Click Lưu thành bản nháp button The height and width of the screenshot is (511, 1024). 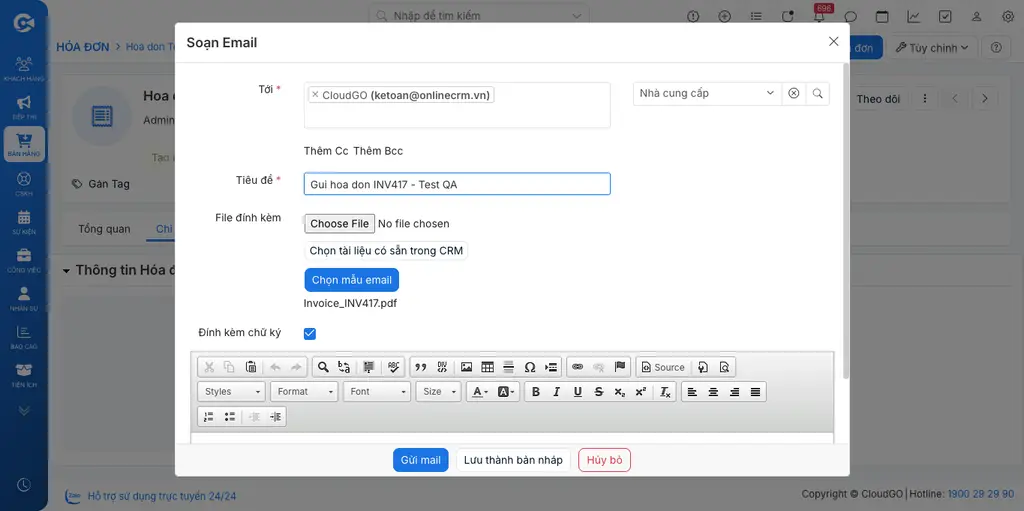click(x=513, y=460)
